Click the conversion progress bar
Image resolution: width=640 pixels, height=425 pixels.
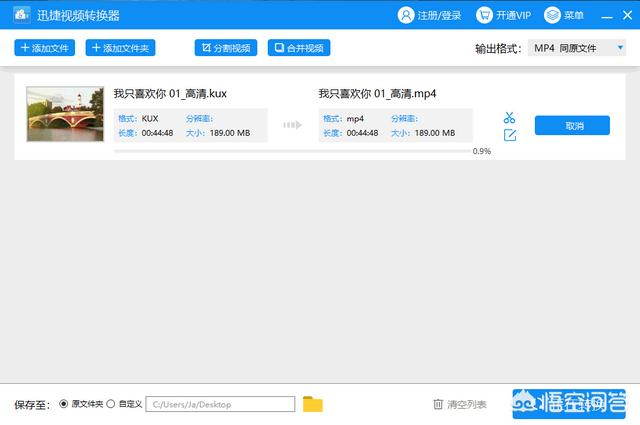(292, 151)
